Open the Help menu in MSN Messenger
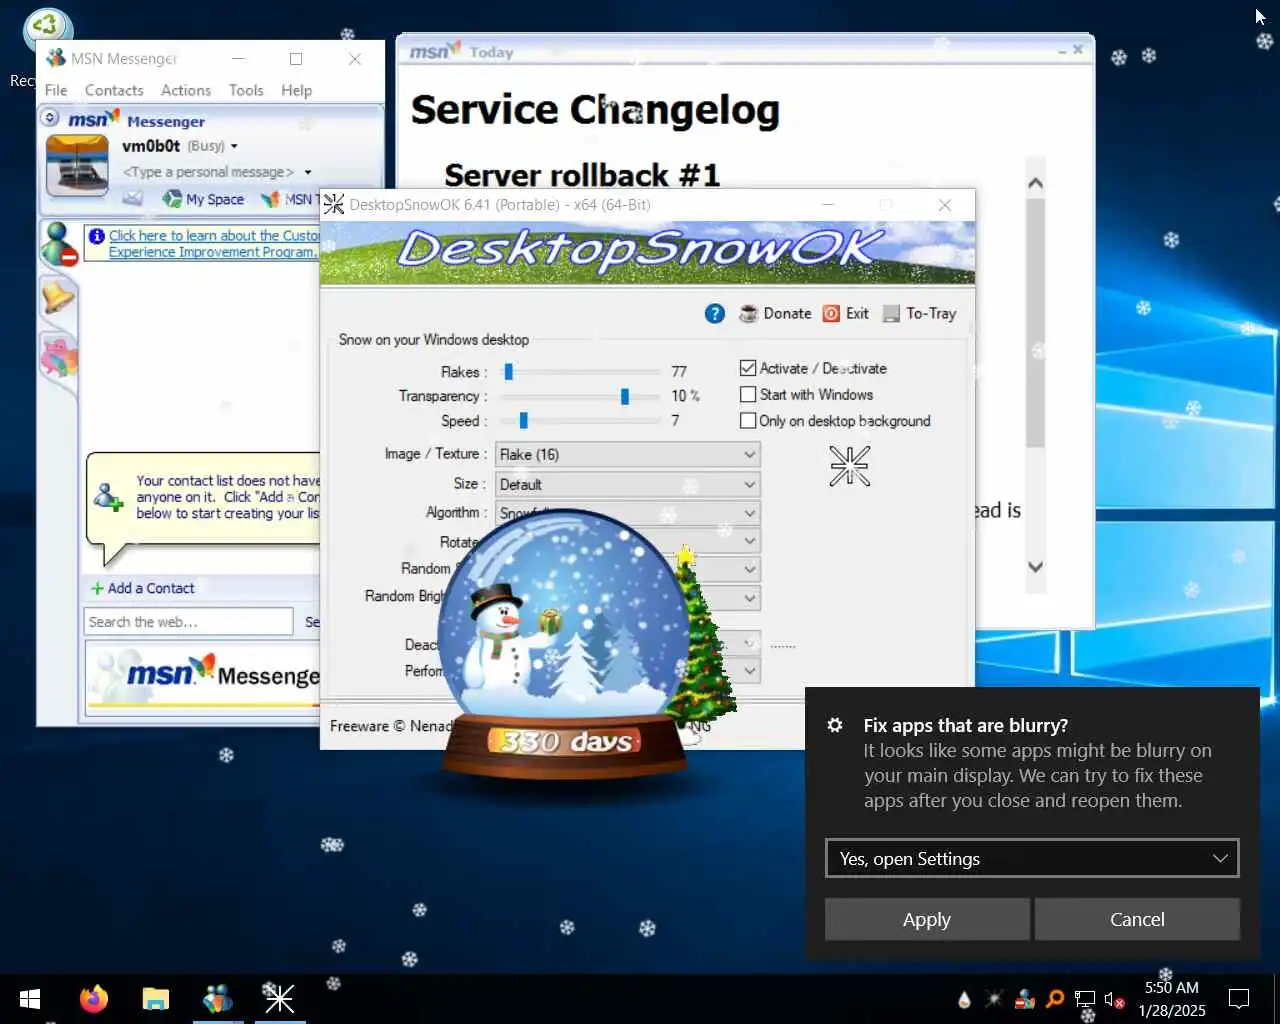This screenshot has height=1024, width=1280. (296, 90)
